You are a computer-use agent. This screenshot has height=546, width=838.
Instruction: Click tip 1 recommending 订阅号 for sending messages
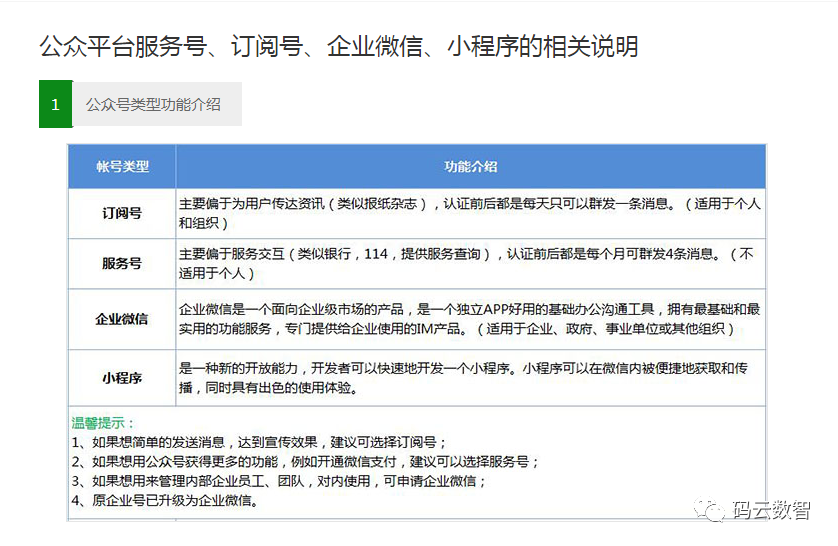pos(259,442)
